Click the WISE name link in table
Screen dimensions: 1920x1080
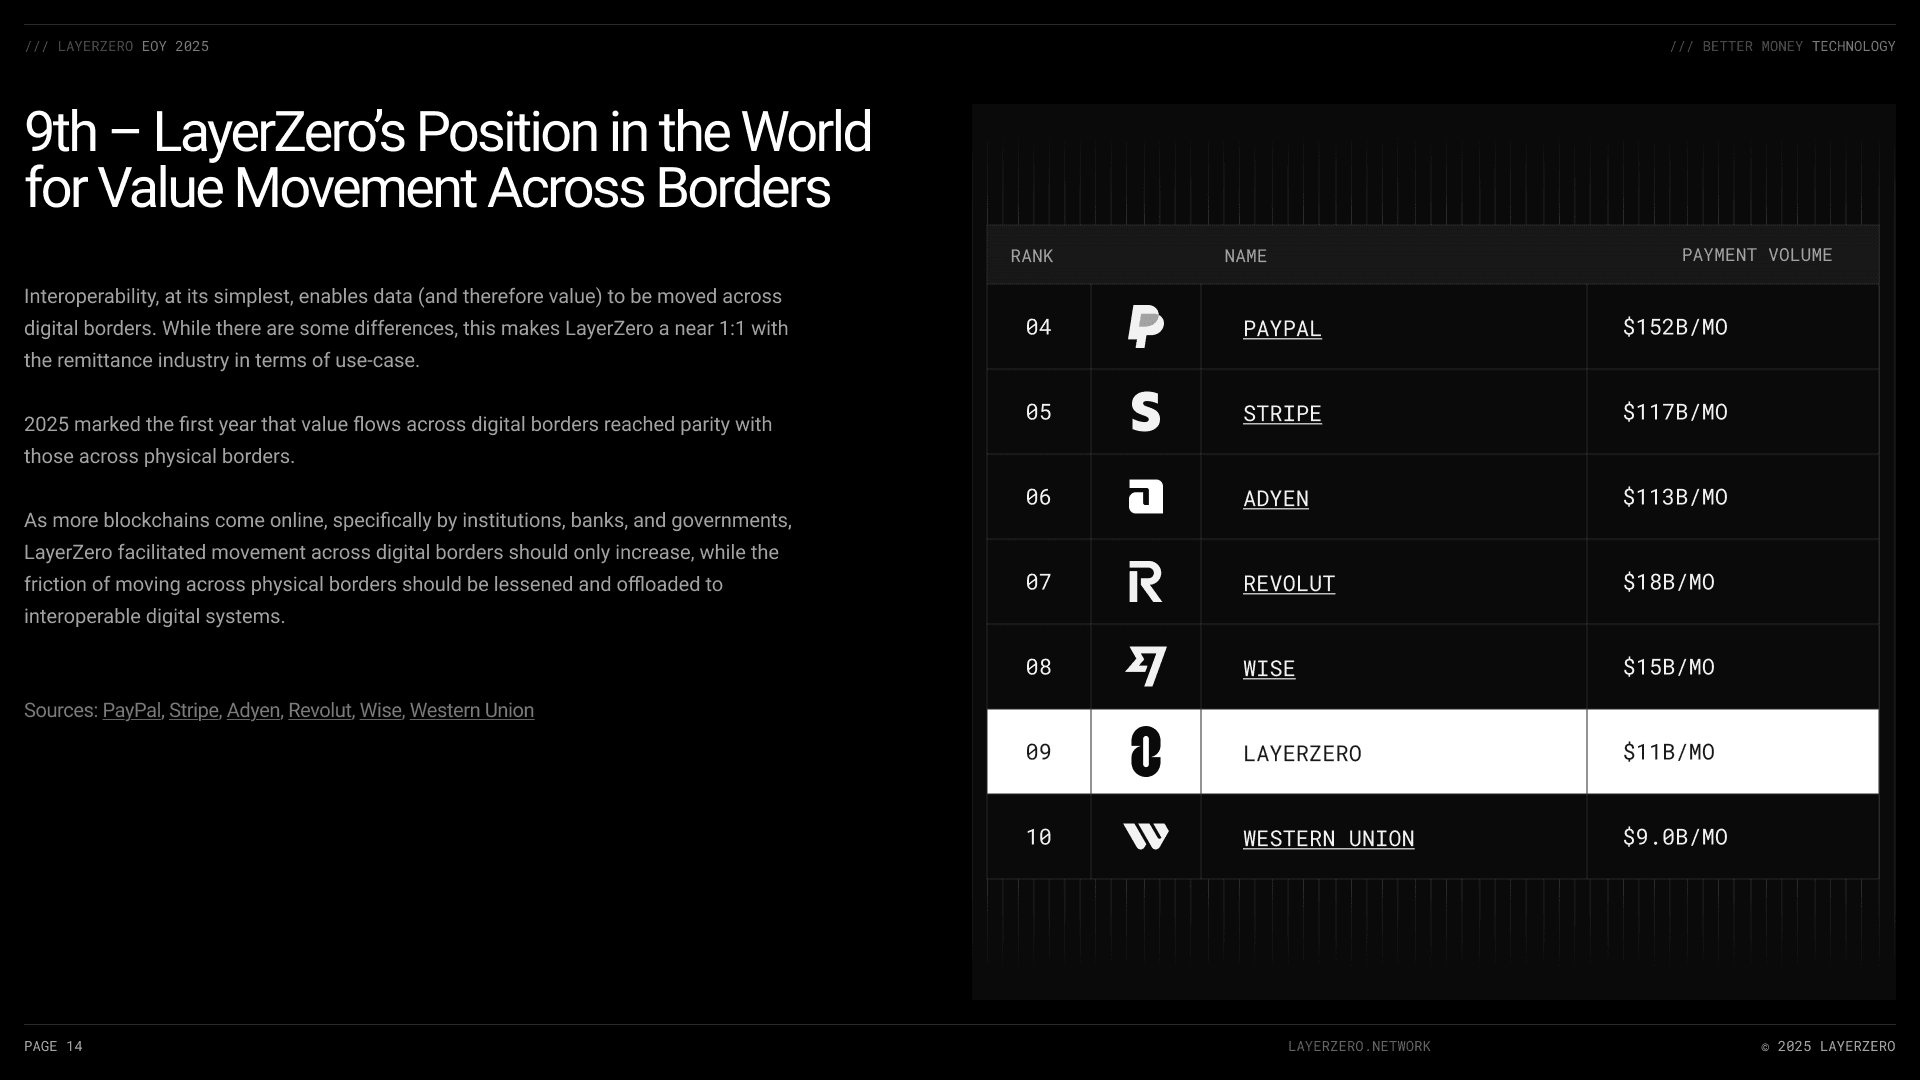coord(1268,669)
